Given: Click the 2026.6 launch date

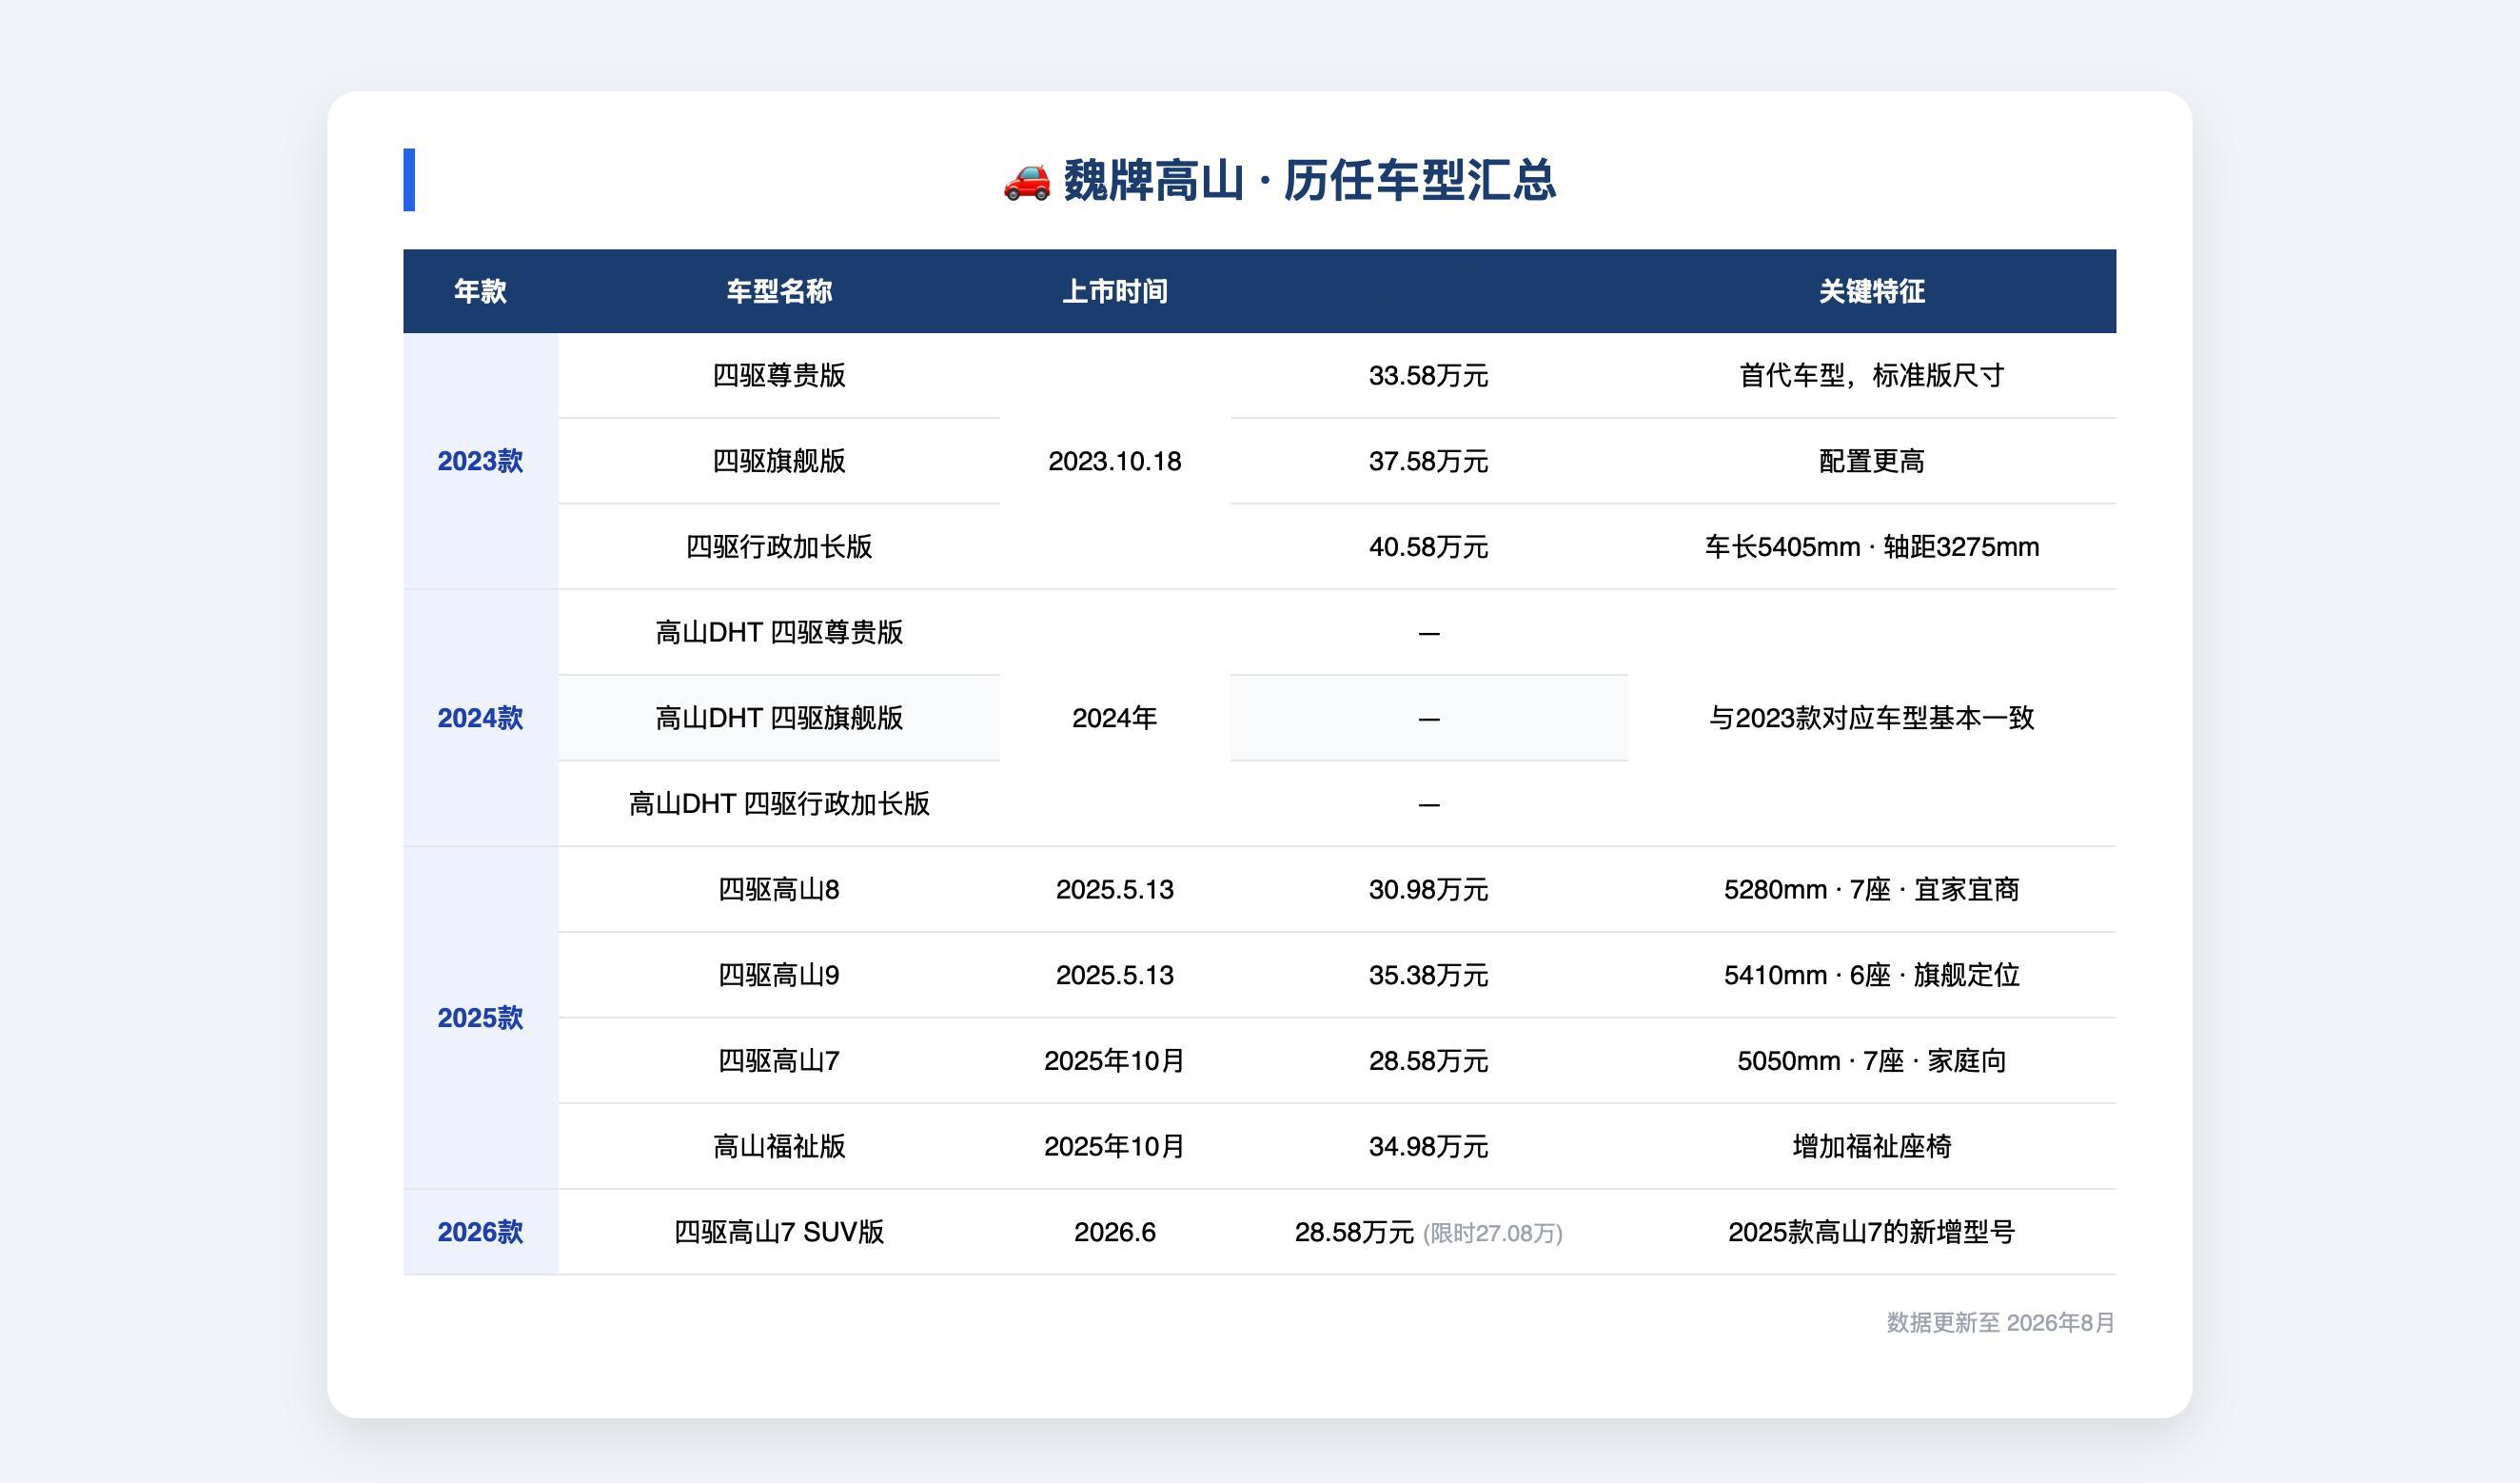Looking at the screenshot, I should coord(1114,1232).
